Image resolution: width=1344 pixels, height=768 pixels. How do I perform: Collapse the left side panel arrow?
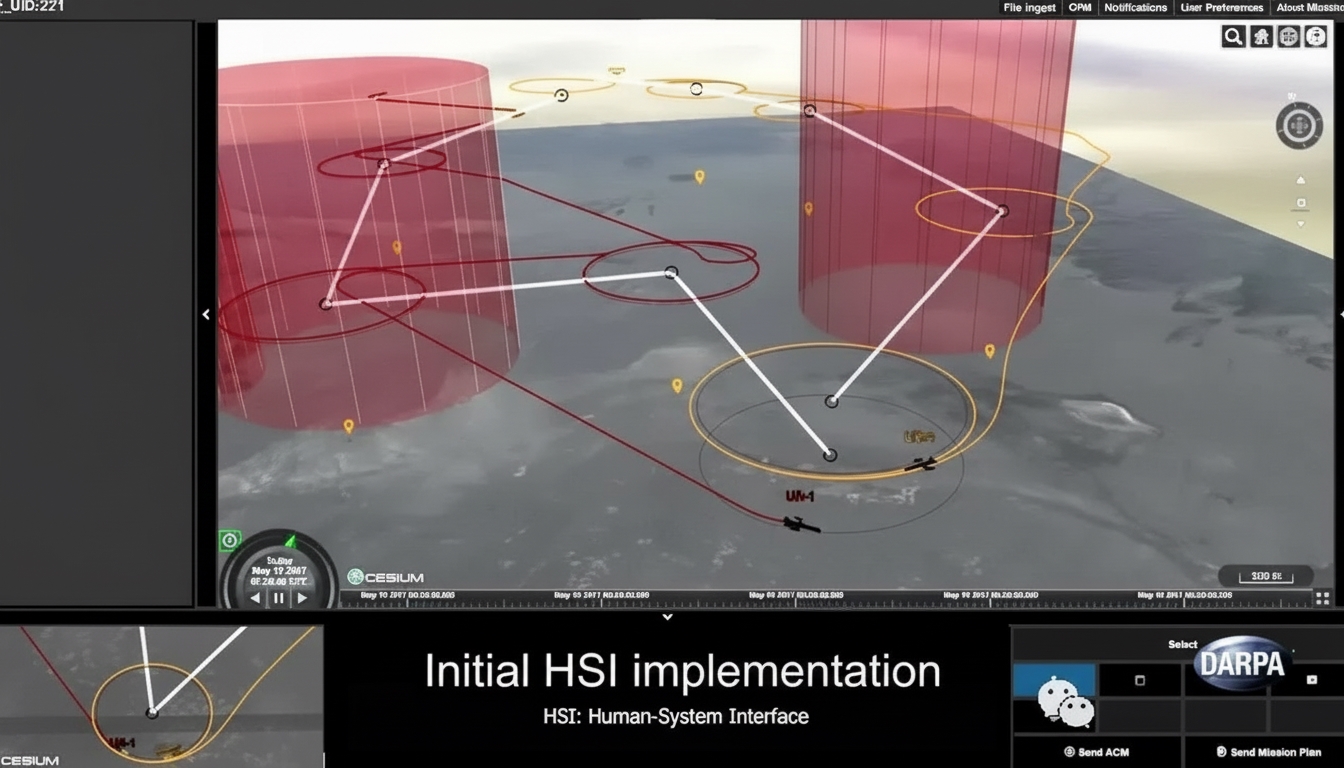click(206, 314)
